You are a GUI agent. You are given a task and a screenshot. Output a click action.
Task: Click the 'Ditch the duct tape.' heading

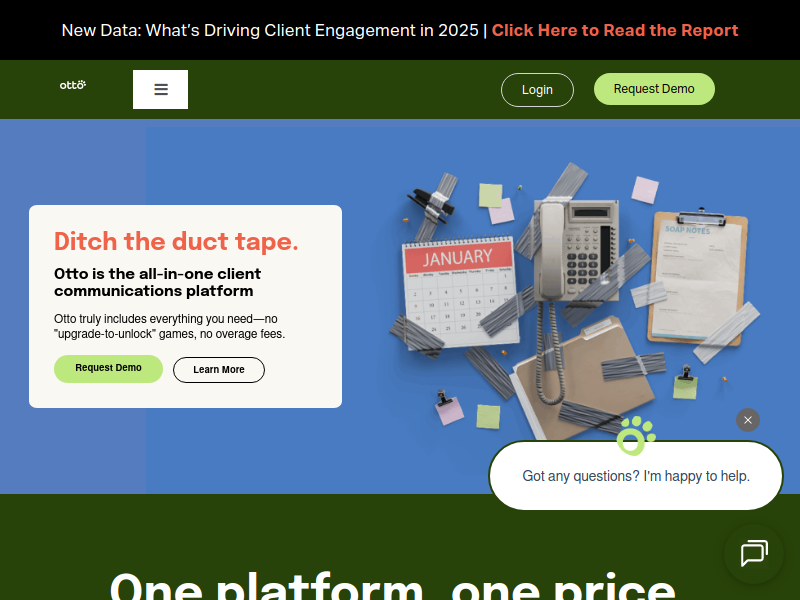(x=176, y=241)
